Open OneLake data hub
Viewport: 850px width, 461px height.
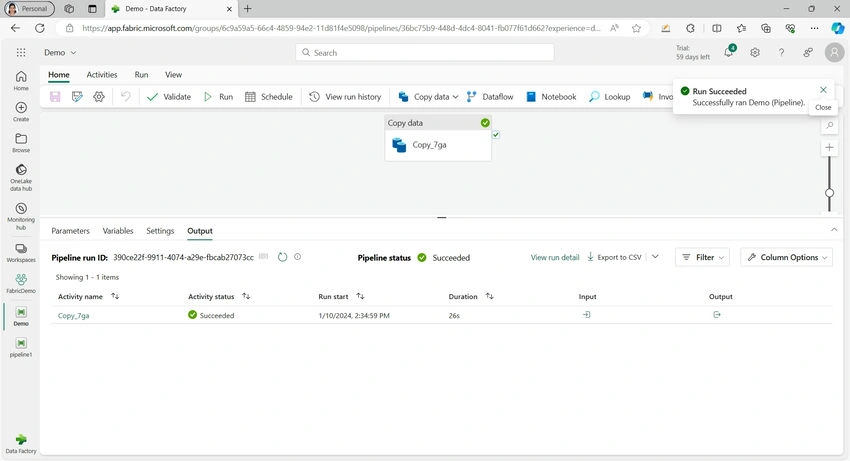coord(21,177)
